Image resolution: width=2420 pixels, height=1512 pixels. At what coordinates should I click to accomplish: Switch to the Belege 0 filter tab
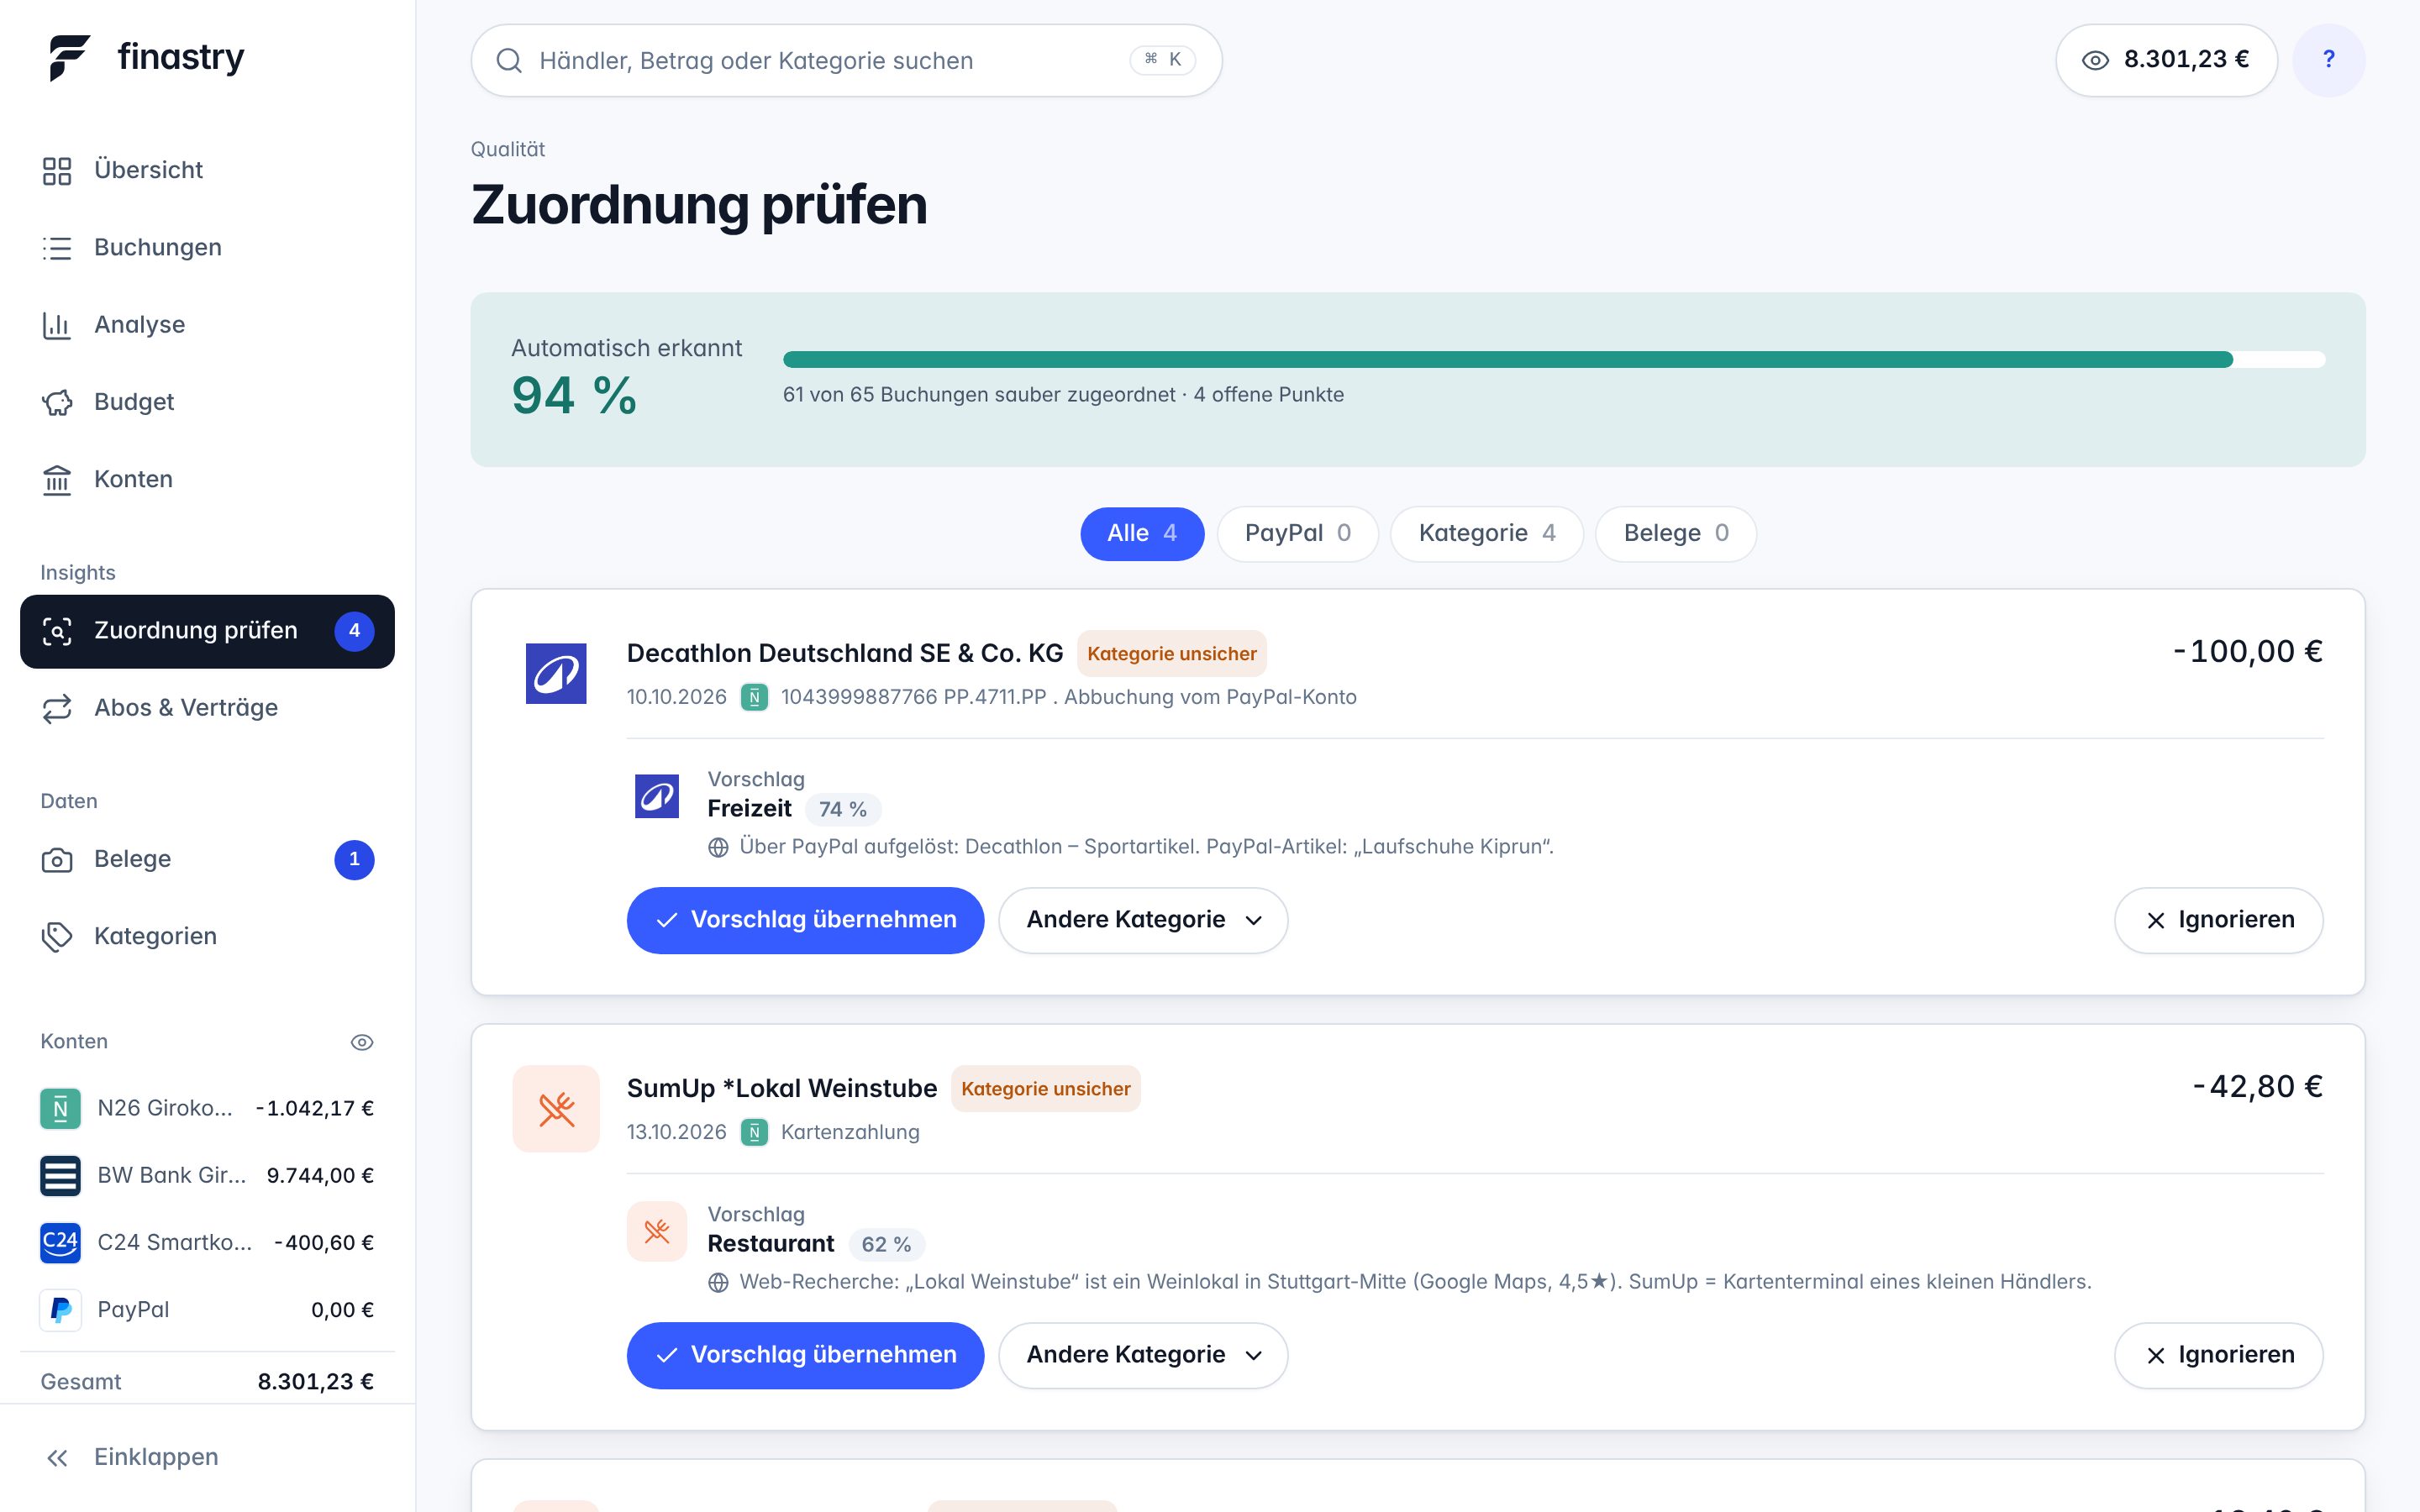[x=1675, y=534]
